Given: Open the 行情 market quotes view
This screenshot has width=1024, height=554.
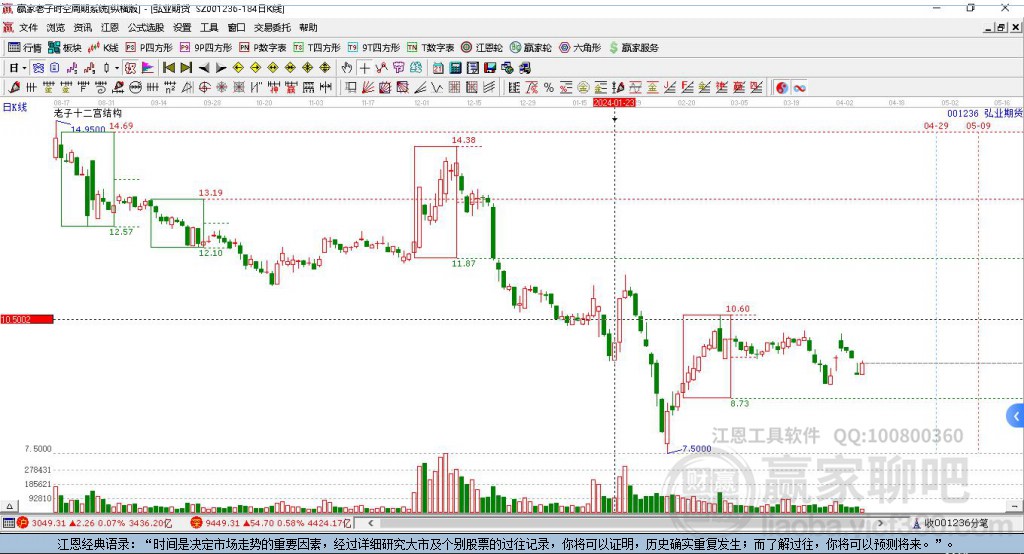Looking at the screenshot, I should pyautogui.click(x=25, y=48).
